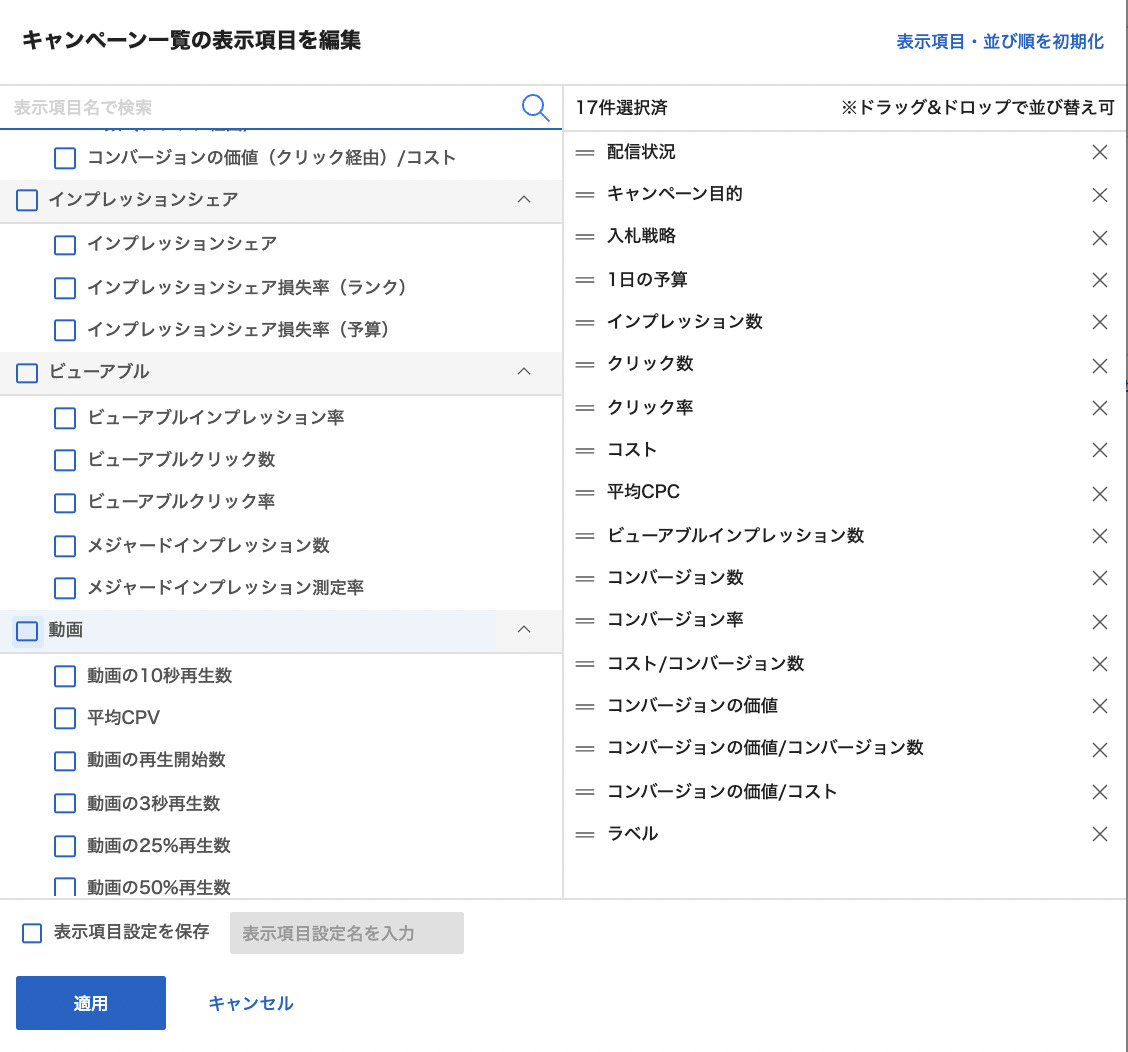Tick the 平均CPV checkbox

click(x=65, y=718)
